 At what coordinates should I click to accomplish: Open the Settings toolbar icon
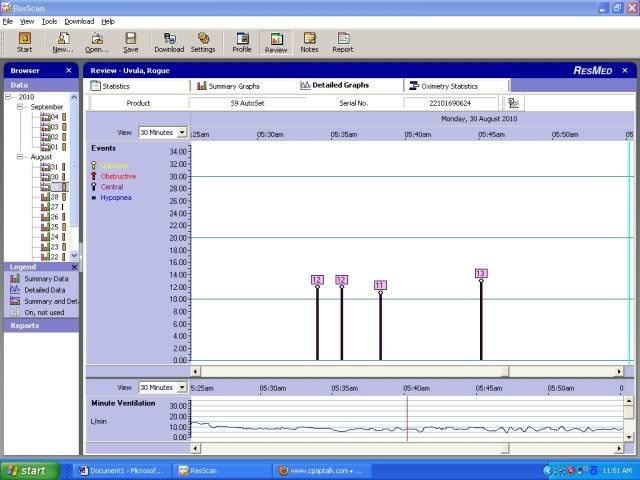coord(203,42)
